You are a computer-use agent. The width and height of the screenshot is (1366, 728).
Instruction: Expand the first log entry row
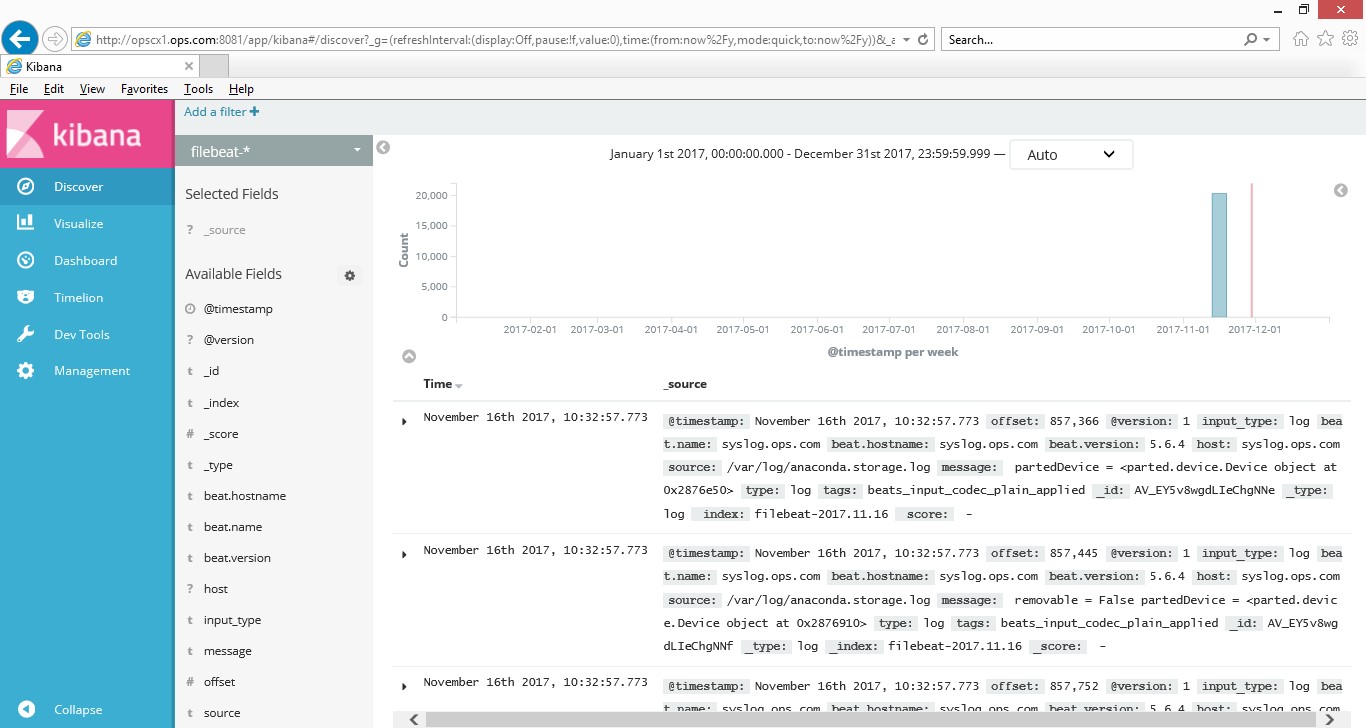click(404, 421)
